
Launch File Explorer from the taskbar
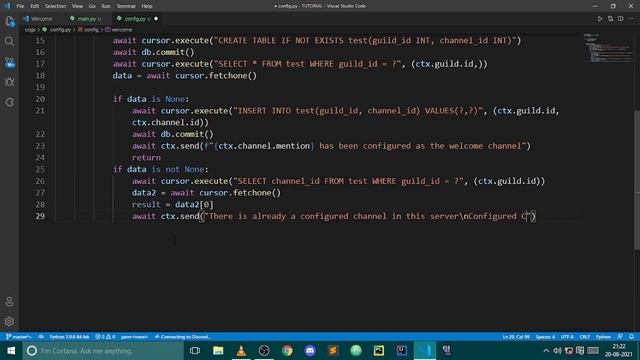pyautogui.click(x=218, y=351)
